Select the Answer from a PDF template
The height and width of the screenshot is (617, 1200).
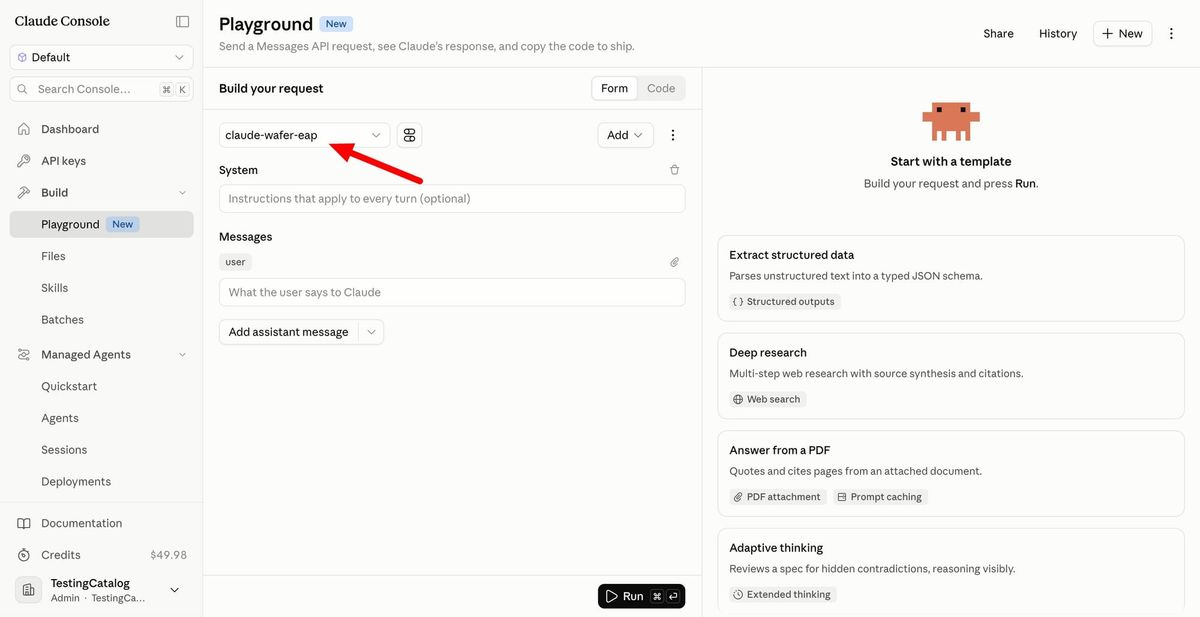point(951,474)
